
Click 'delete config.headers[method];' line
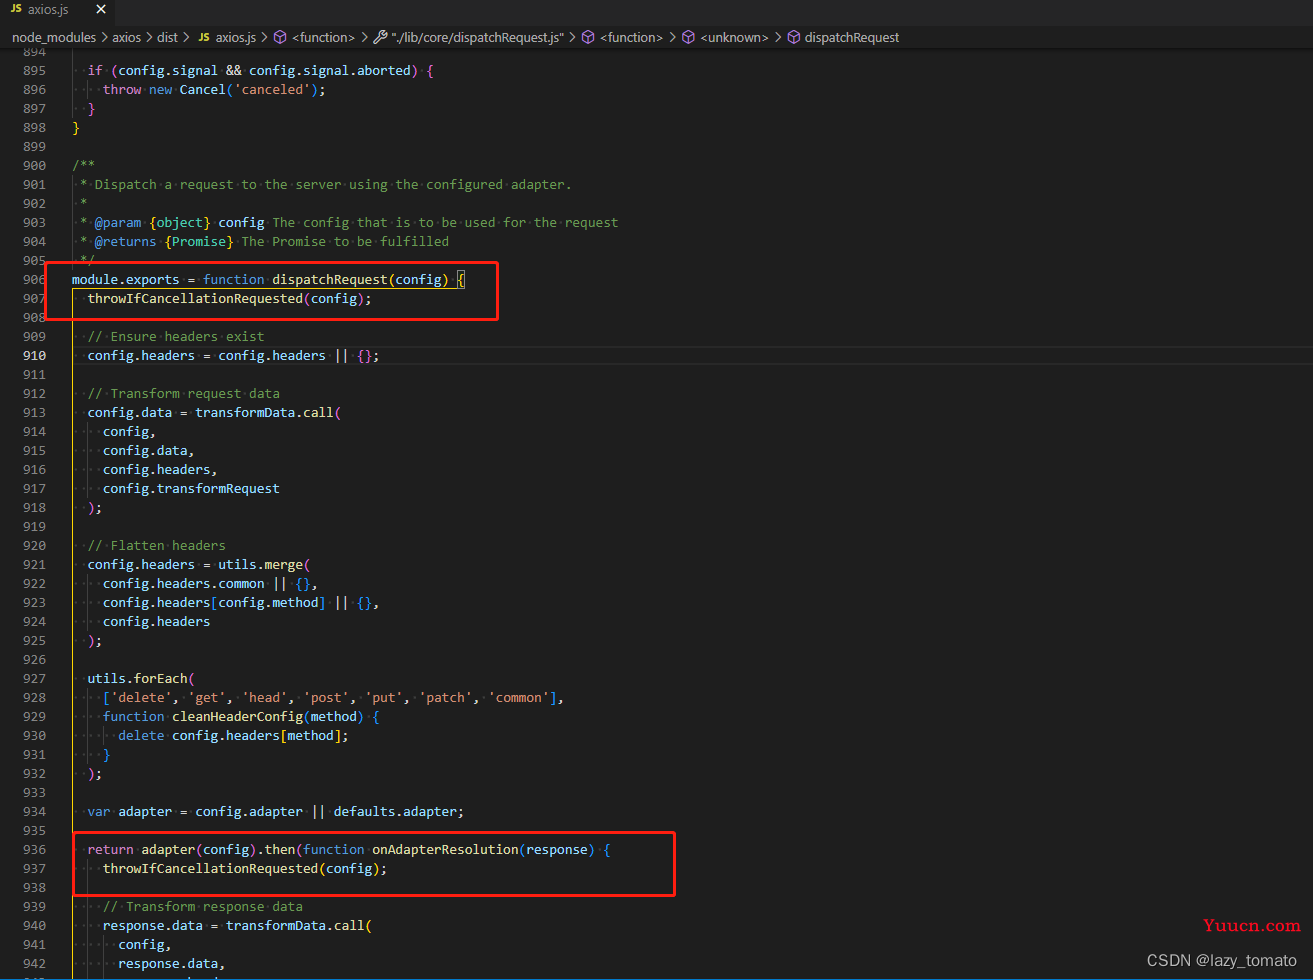(234, 735)
